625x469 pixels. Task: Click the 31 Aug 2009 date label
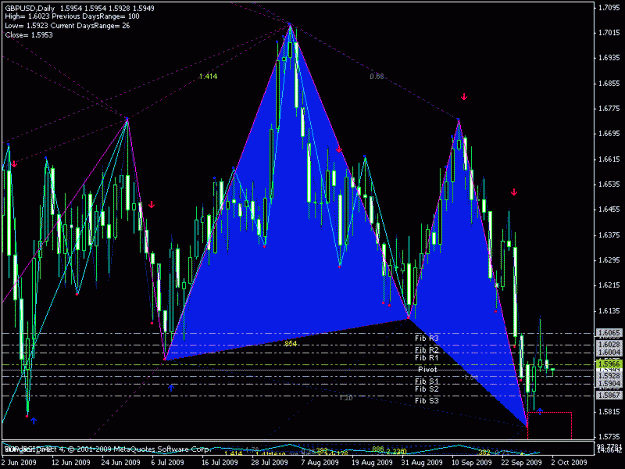422,462
